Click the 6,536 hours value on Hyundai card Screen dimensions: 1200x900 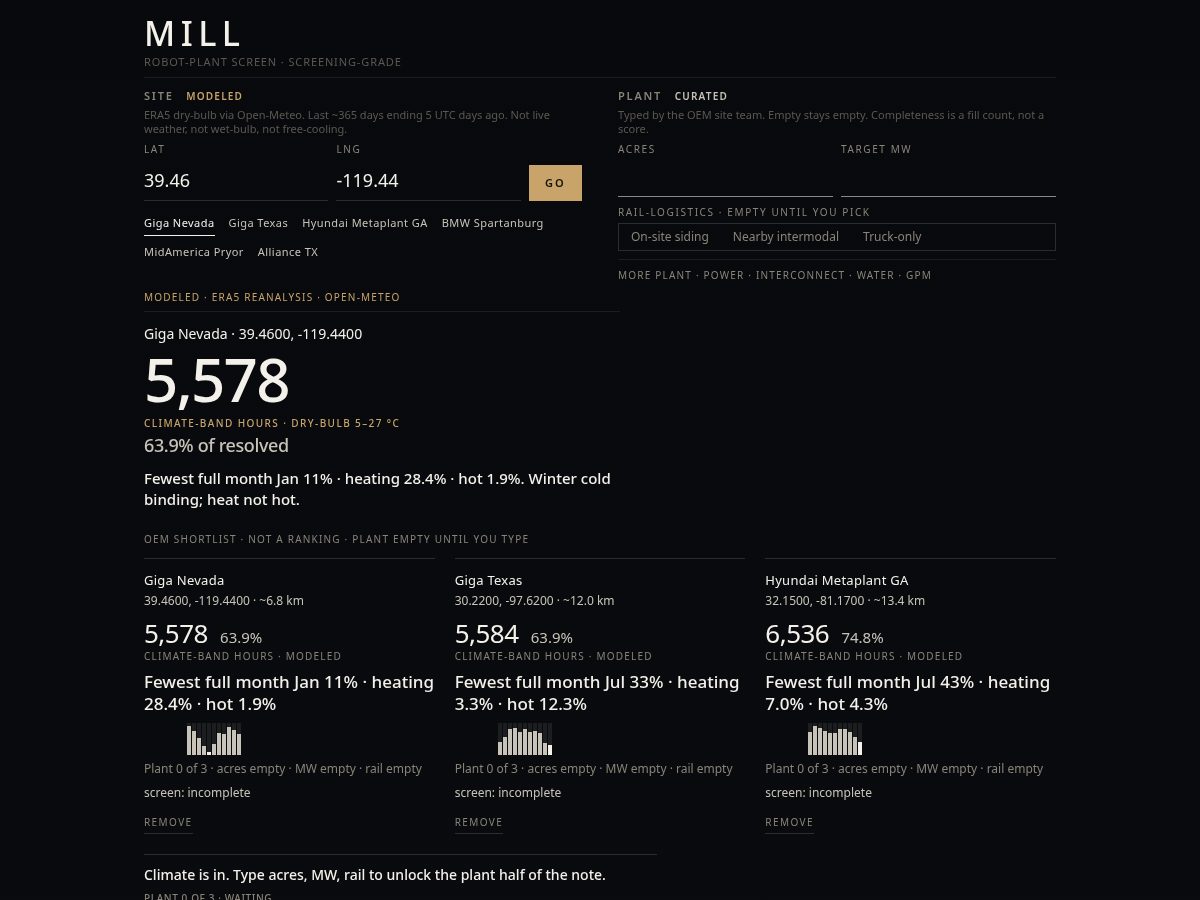pos(797,634)
